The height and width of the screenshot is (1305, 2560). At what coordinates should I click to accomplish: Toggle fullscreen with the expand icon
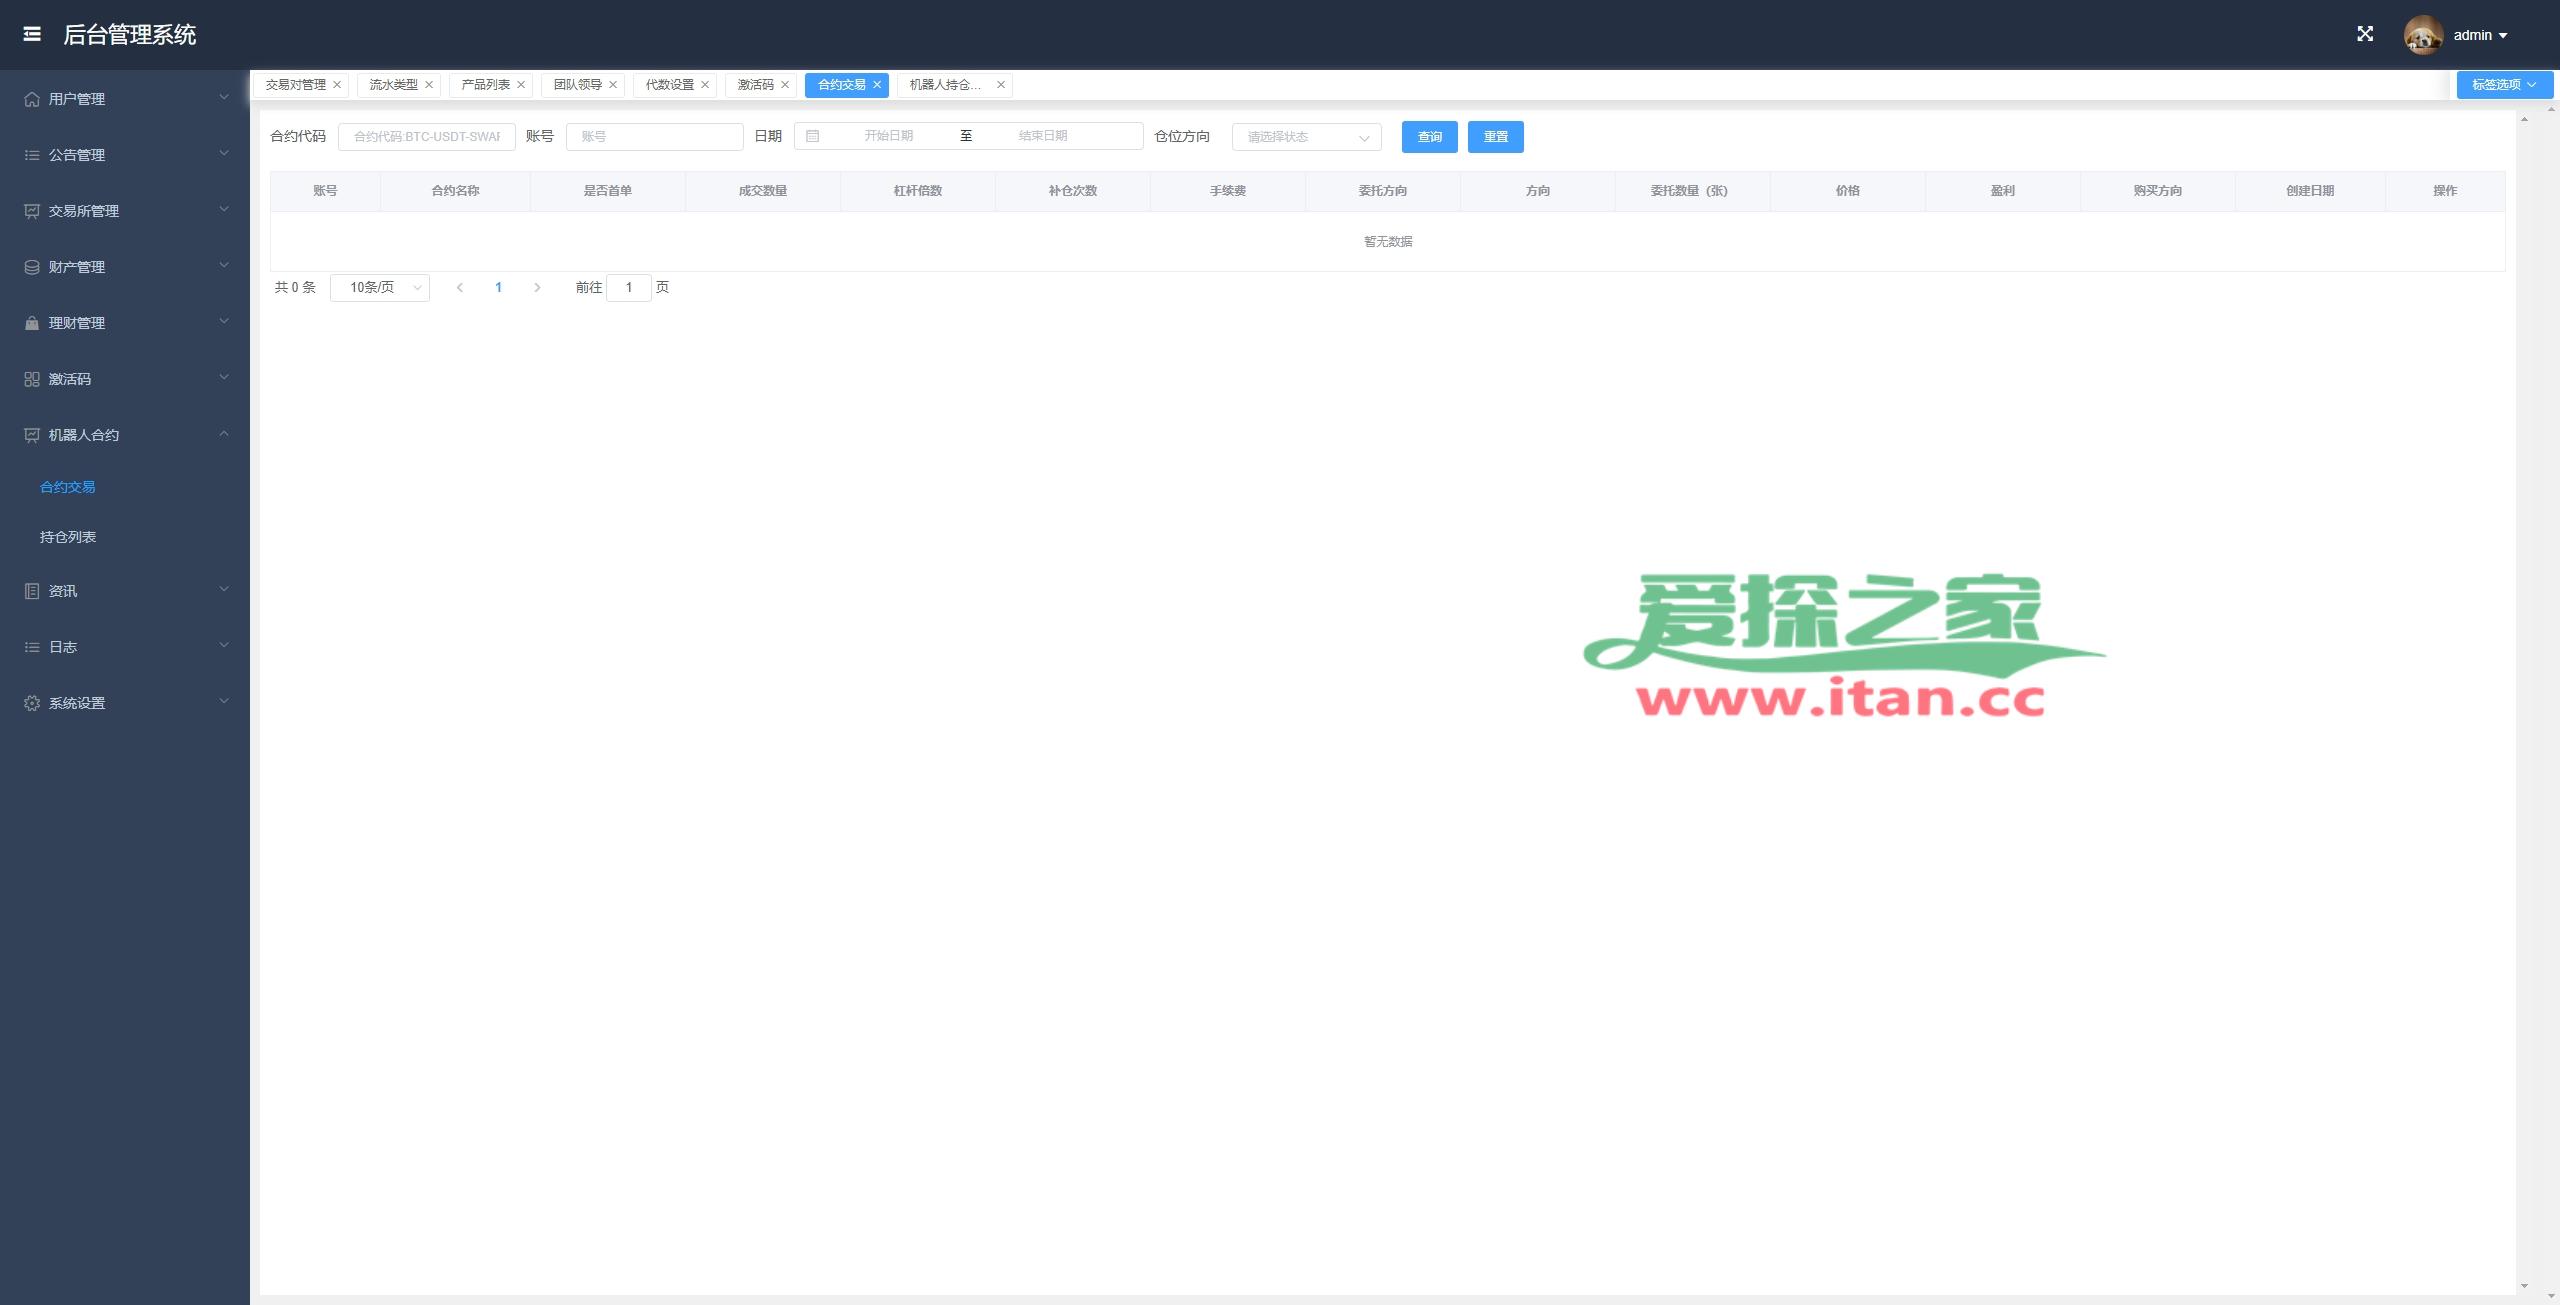coord(2365,34)
